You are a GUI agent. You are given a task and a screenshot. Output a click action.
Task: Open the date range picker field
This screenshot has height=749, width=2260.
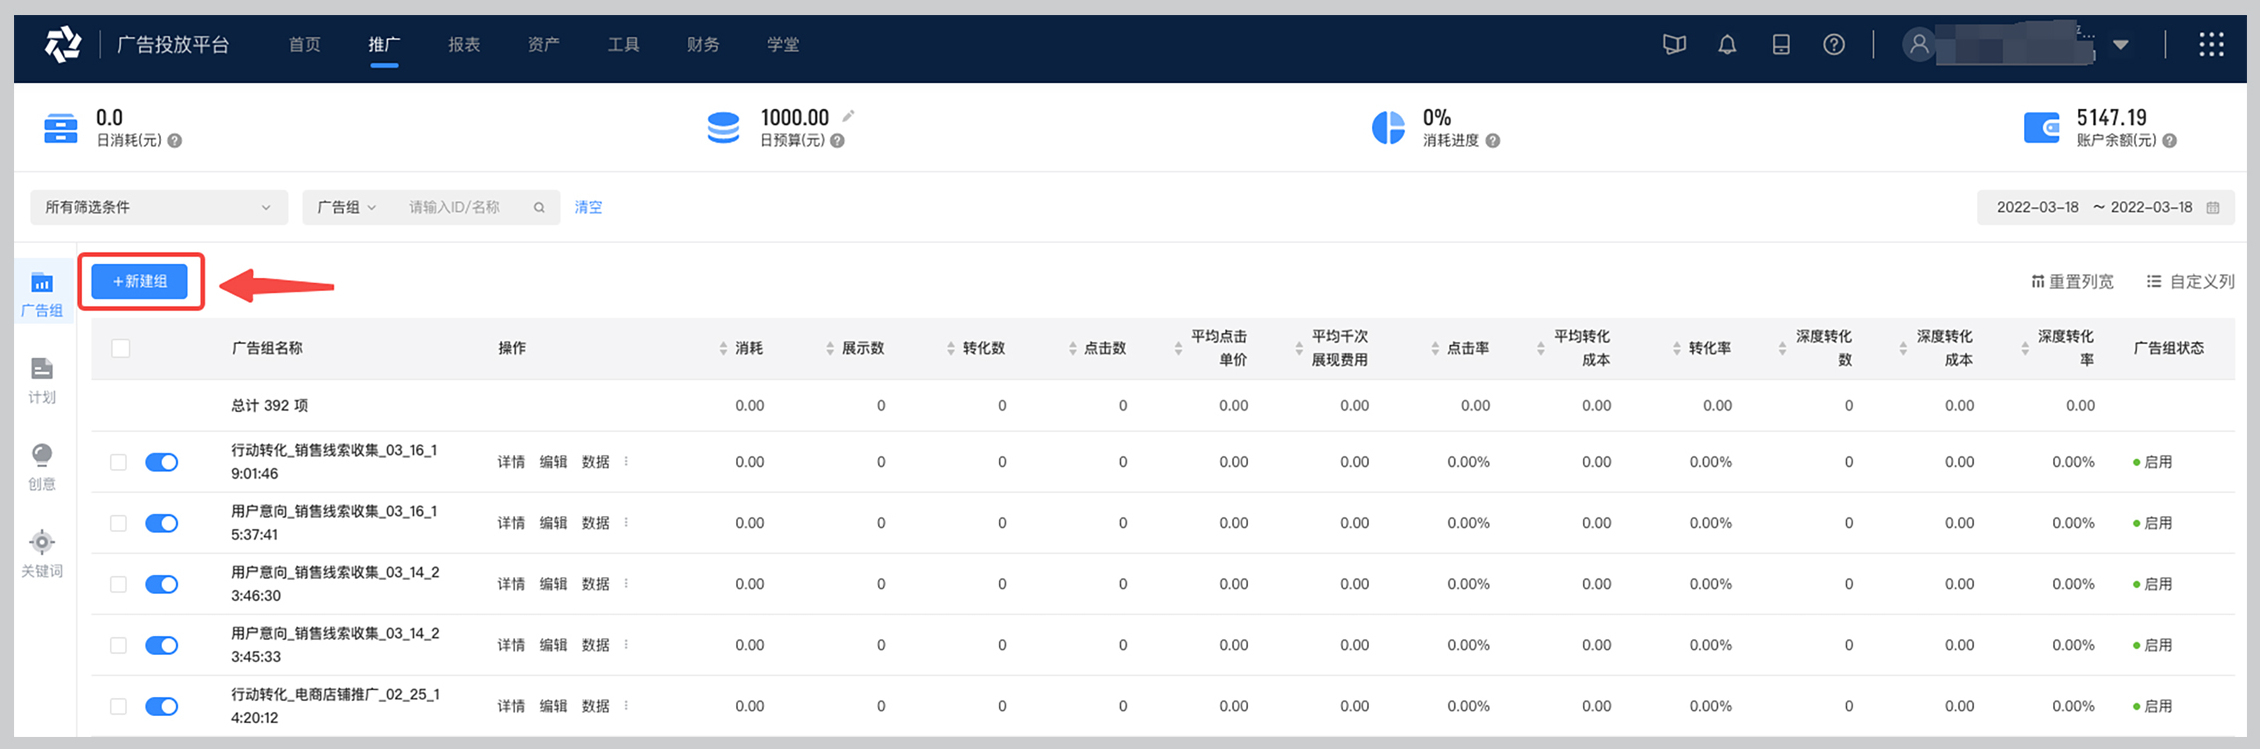(x=2105, y=208)
